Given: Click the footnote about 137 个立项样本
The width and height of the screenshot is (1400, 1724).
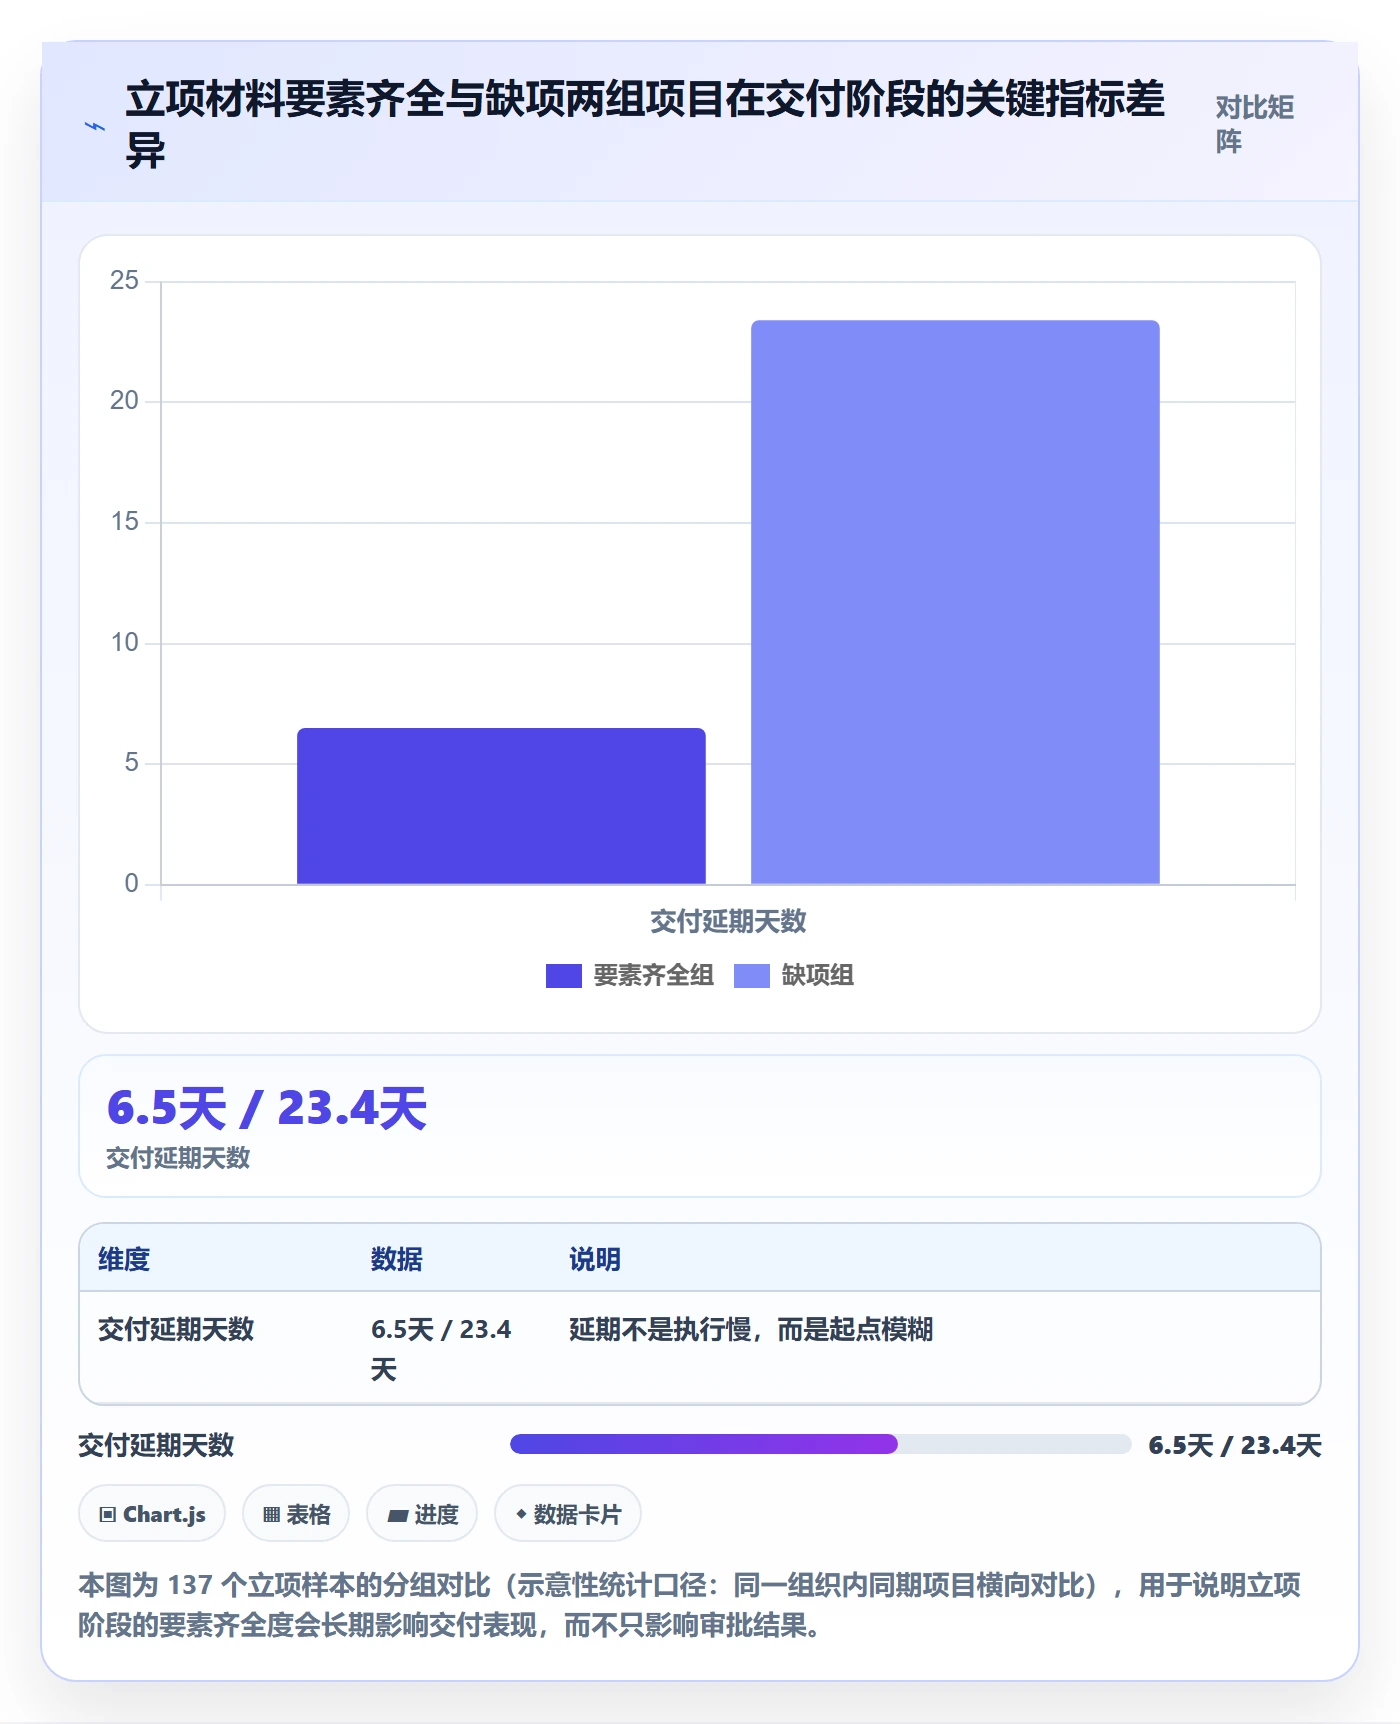Looking at the screenshot, I should click(690, 1605).
